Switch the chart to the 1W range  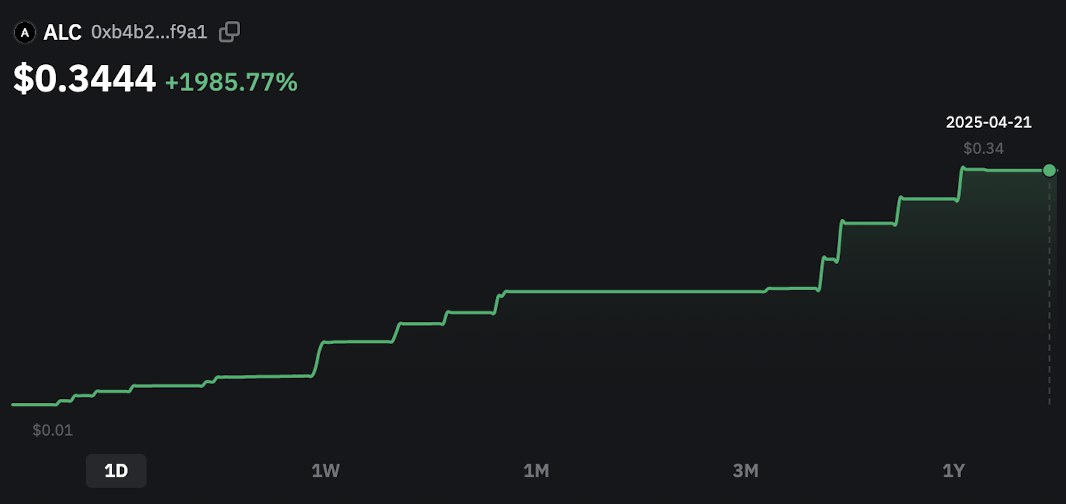point(326,471)
